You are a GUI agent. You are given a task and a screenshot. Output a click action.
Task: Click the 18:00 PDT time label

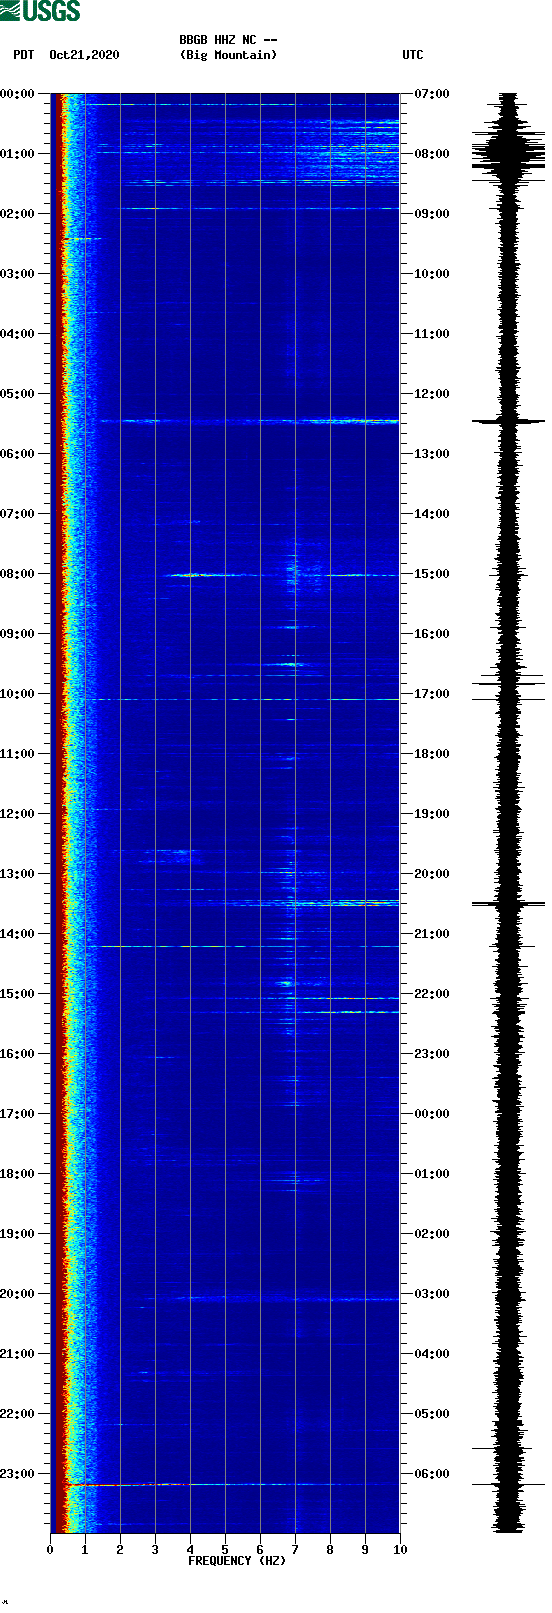coord(18,1174)
